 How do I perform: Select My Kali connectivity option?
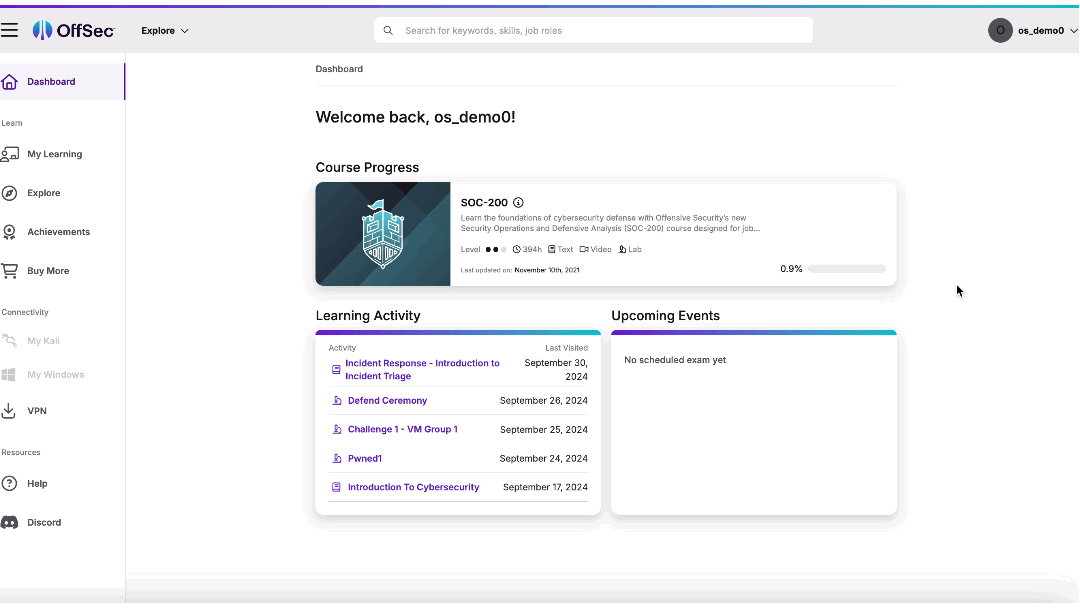43,341
